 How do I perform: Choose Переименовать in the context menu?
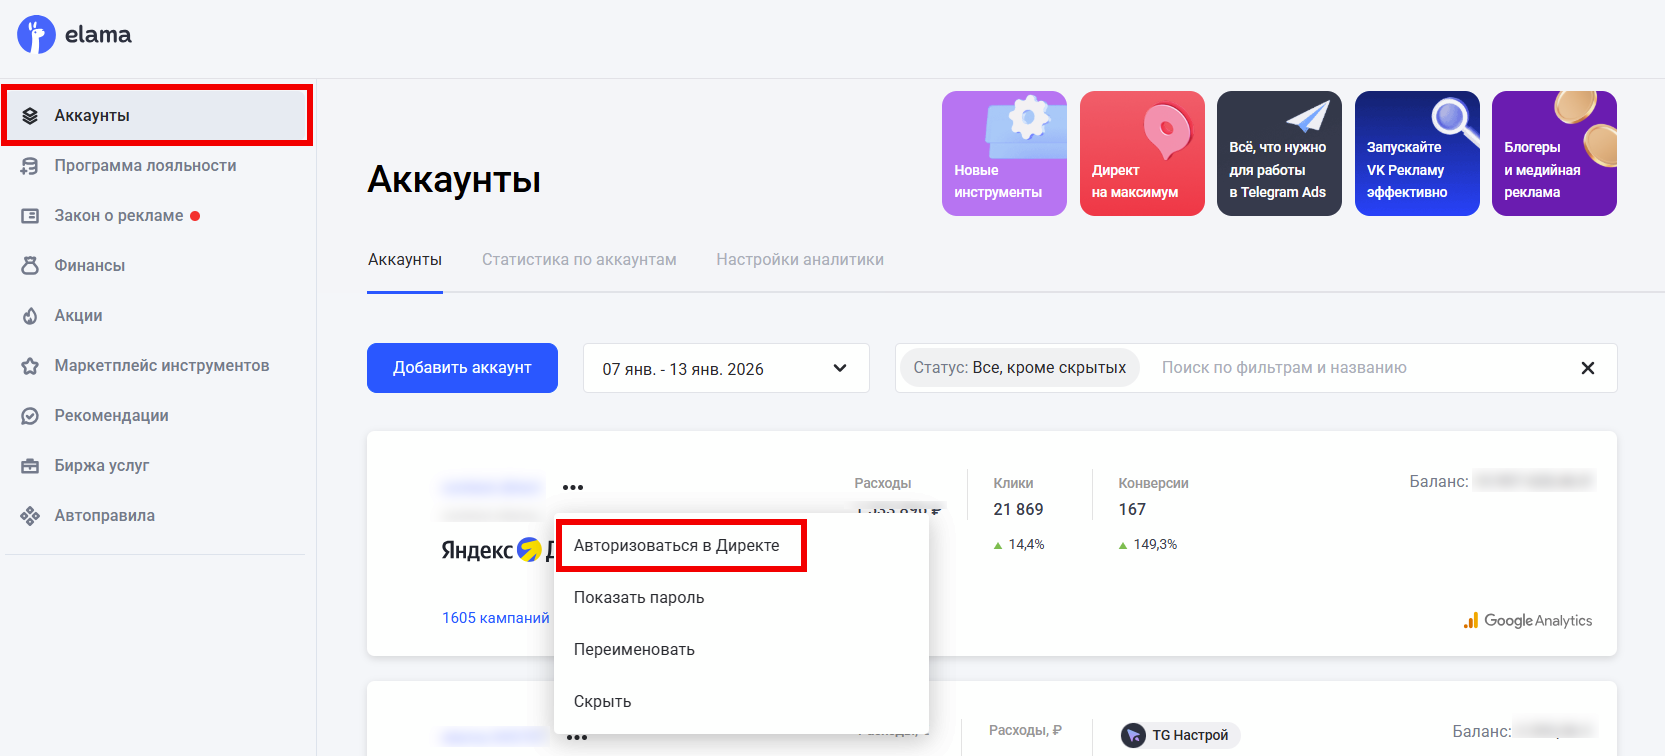(634, 650)
